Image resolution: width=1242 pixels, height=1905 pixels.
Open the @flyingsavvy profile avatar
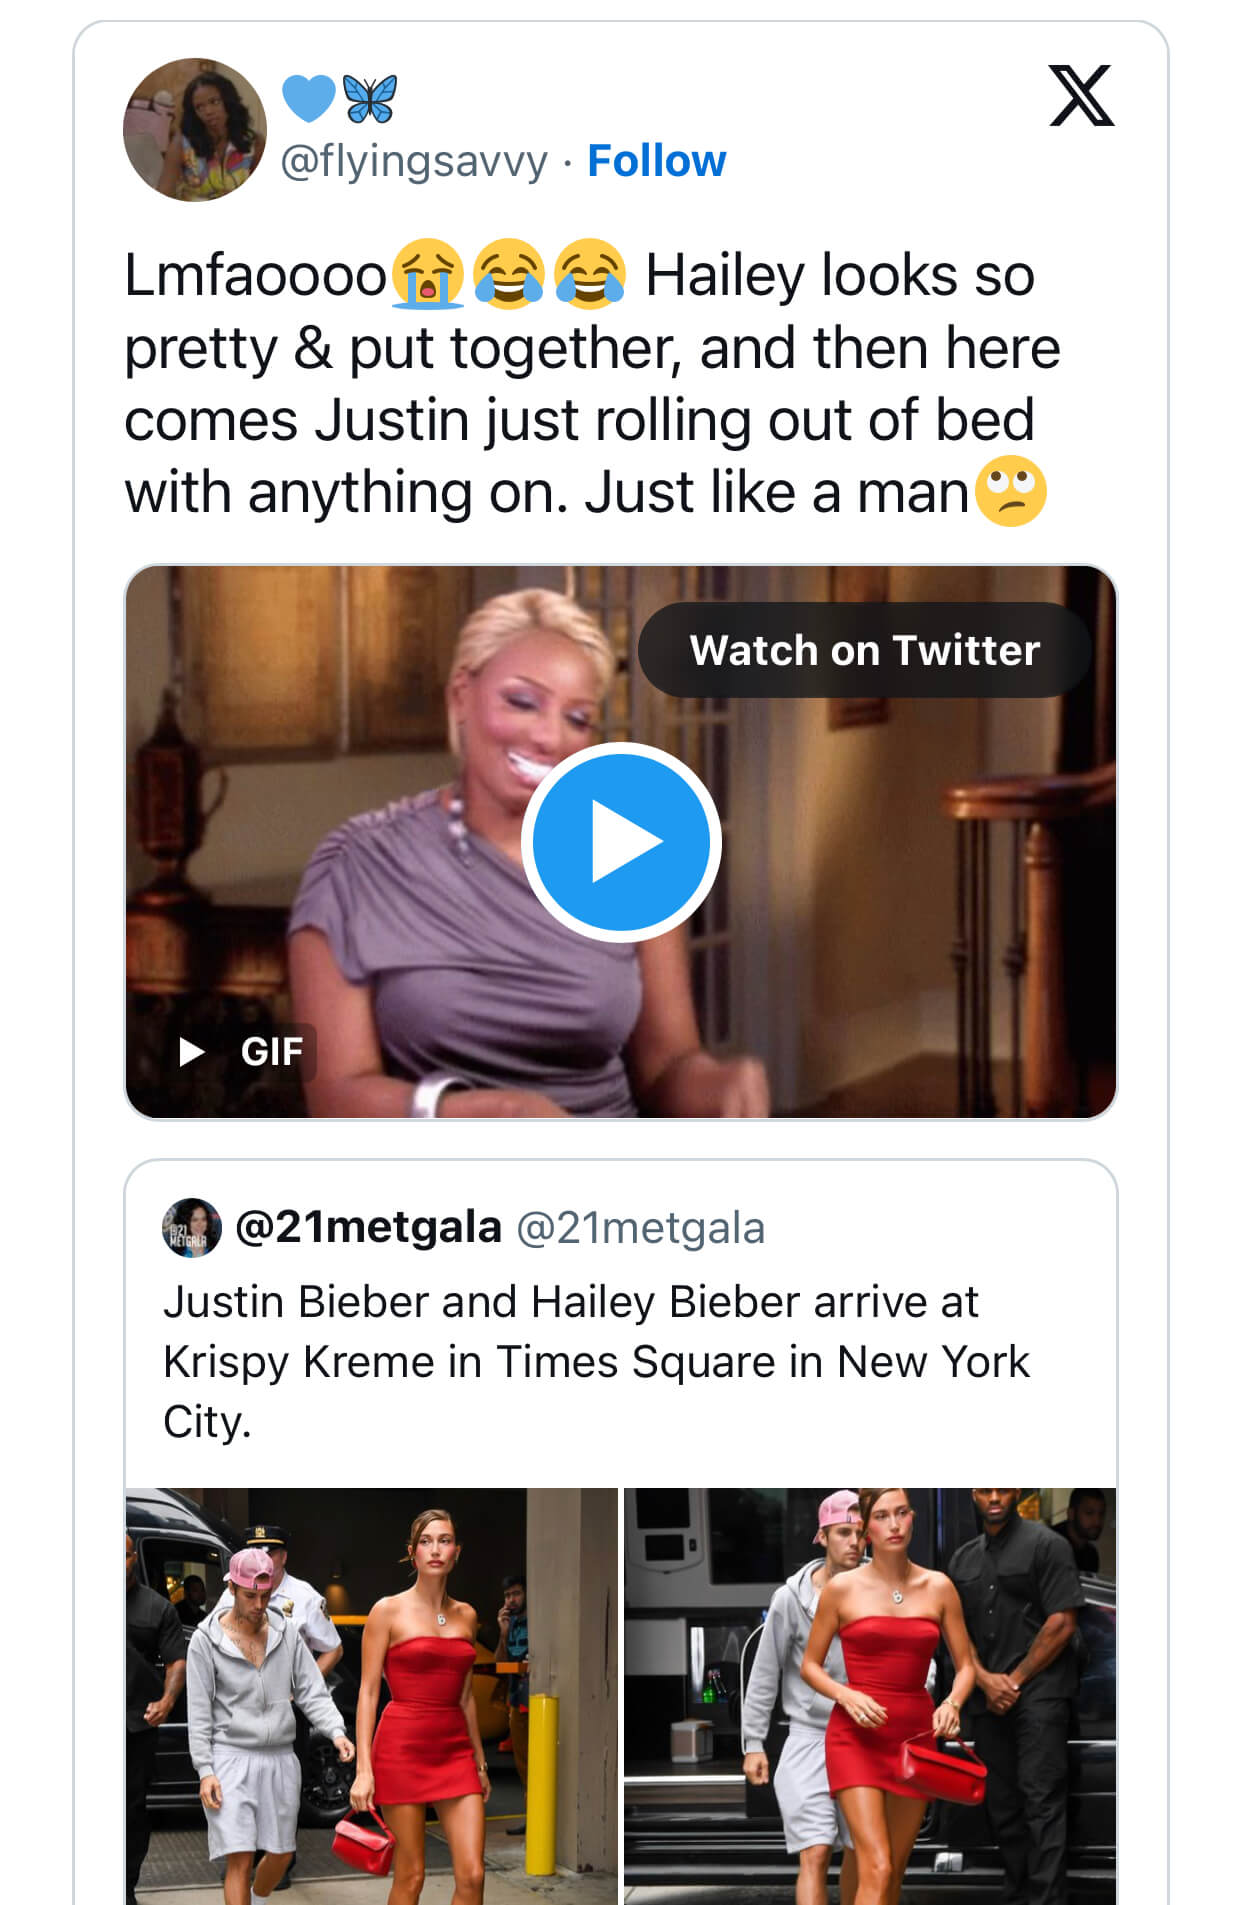pyautogui.click(x=194, y=130)
